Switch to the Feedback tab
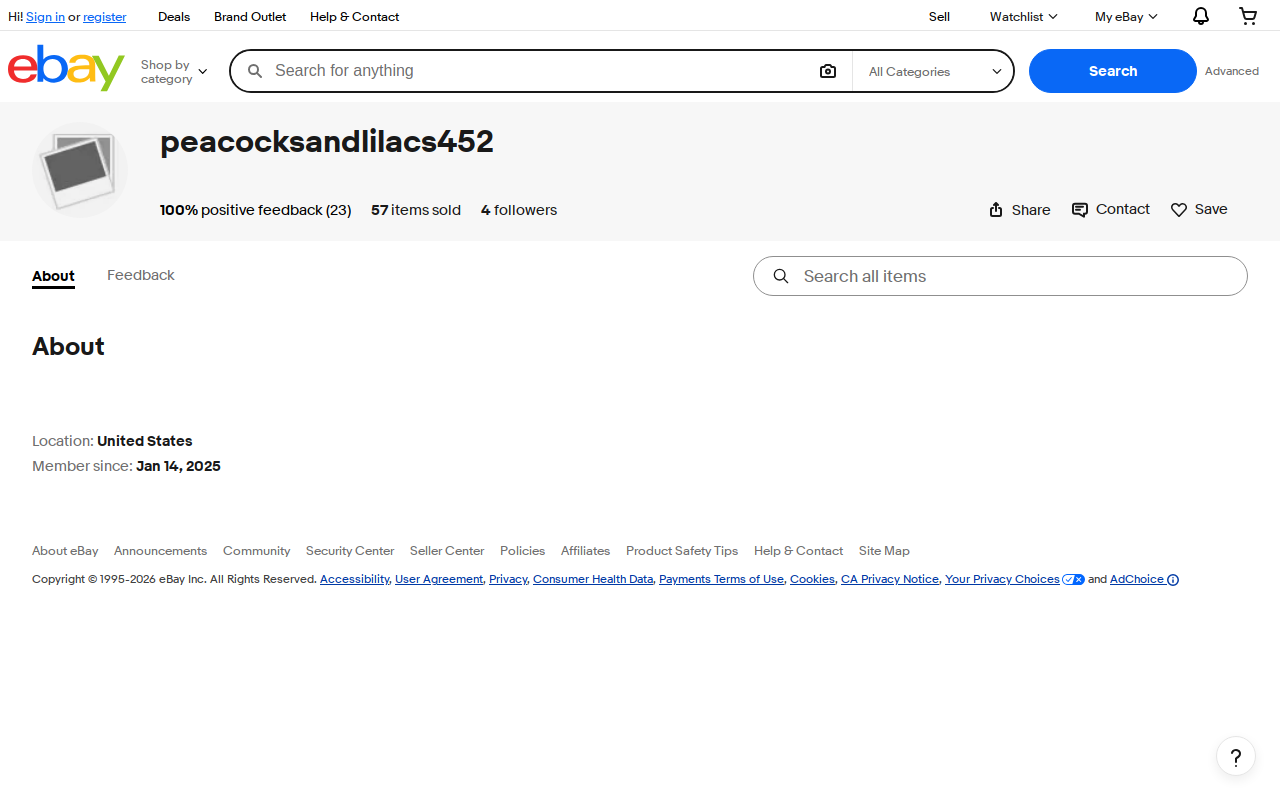 [141, 275]
